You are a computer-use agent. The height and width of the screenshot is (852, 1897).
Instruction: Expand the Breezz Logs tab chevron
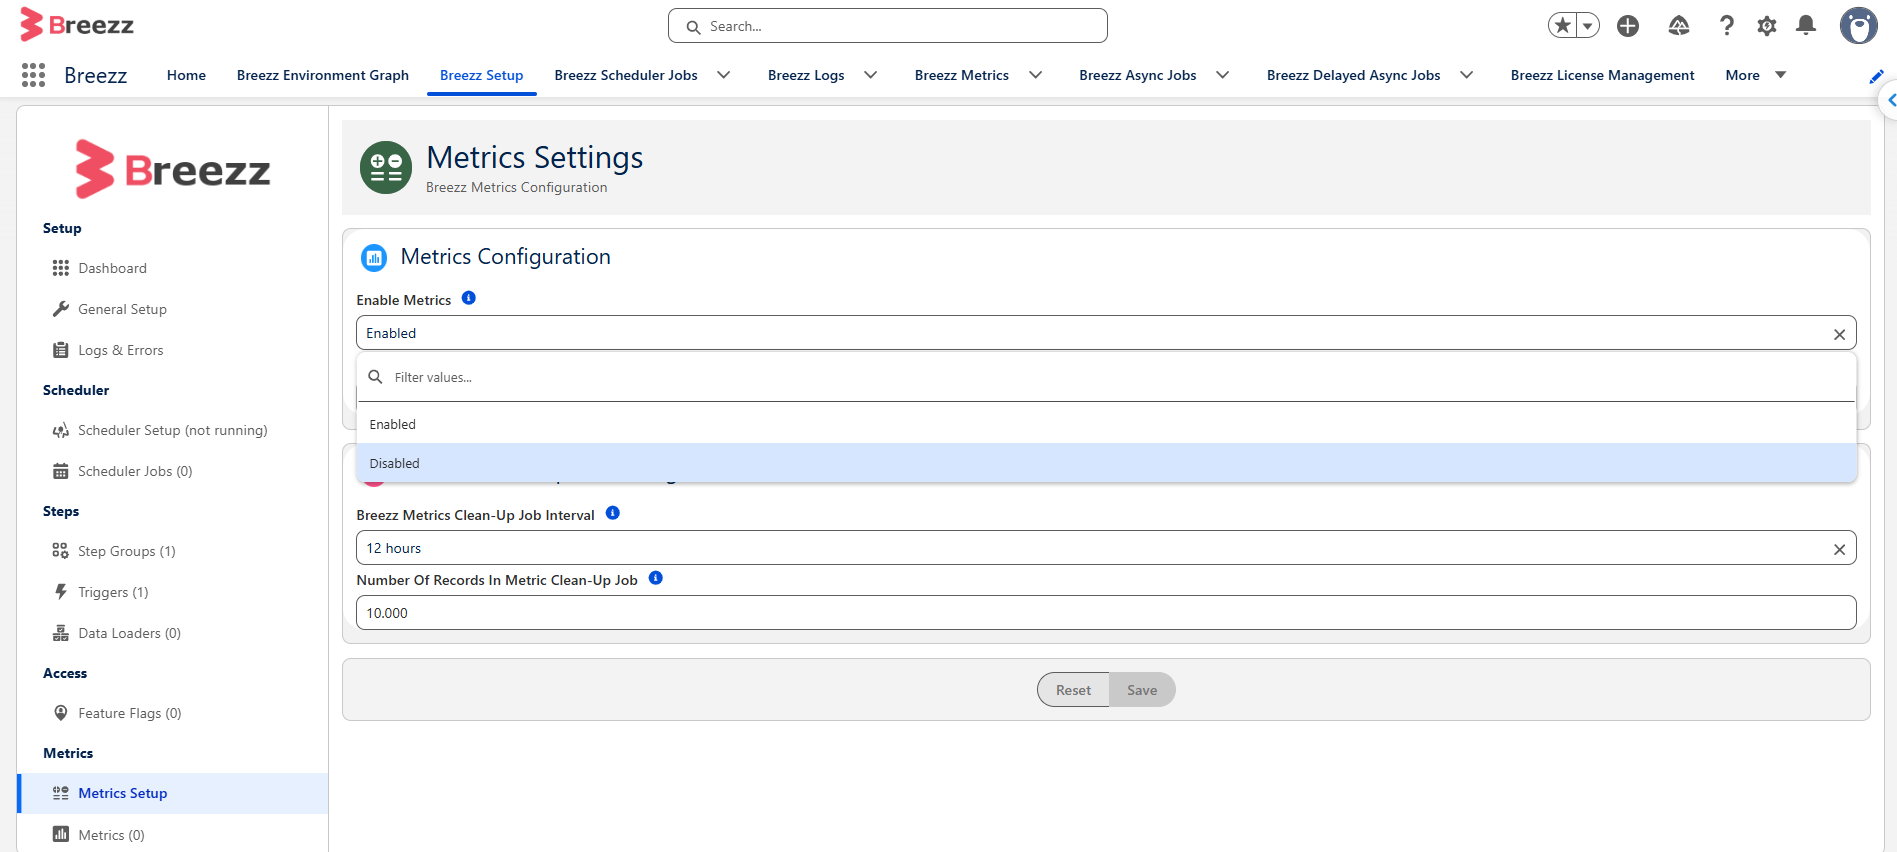point(871,75)
